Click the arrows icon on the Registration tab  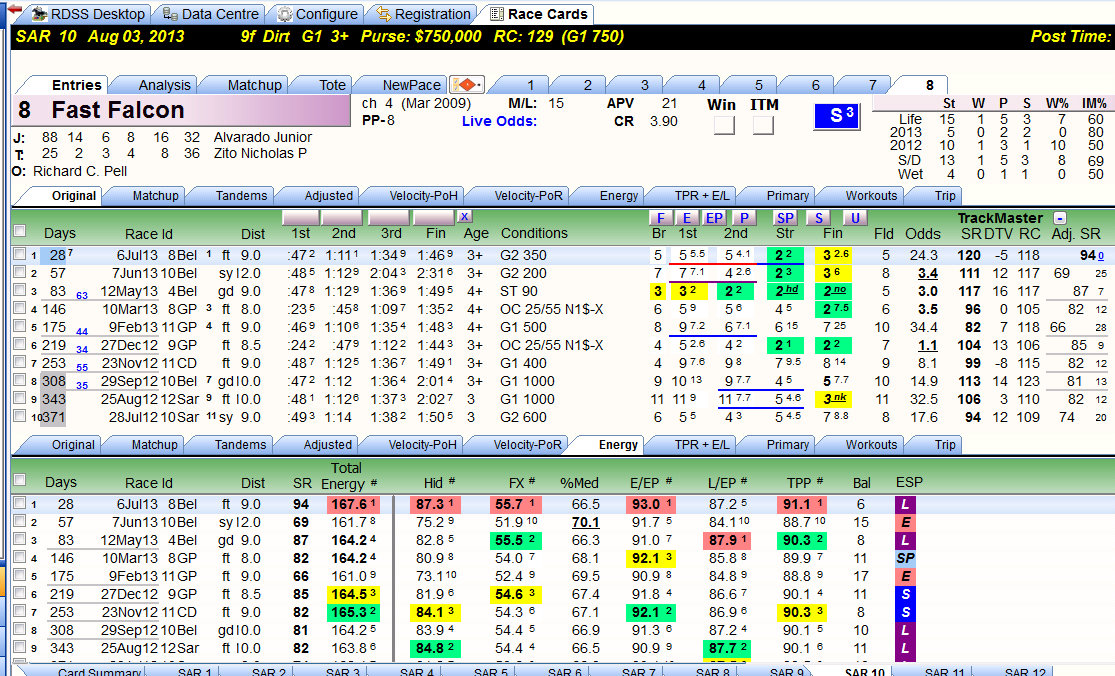(x=383, y=14)
